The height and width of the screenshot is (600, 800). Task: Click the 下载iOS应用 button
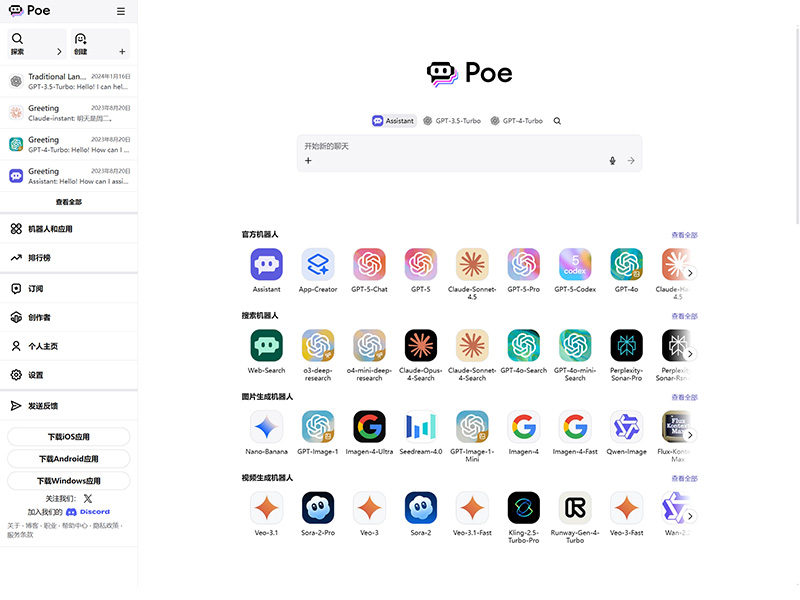69,436
